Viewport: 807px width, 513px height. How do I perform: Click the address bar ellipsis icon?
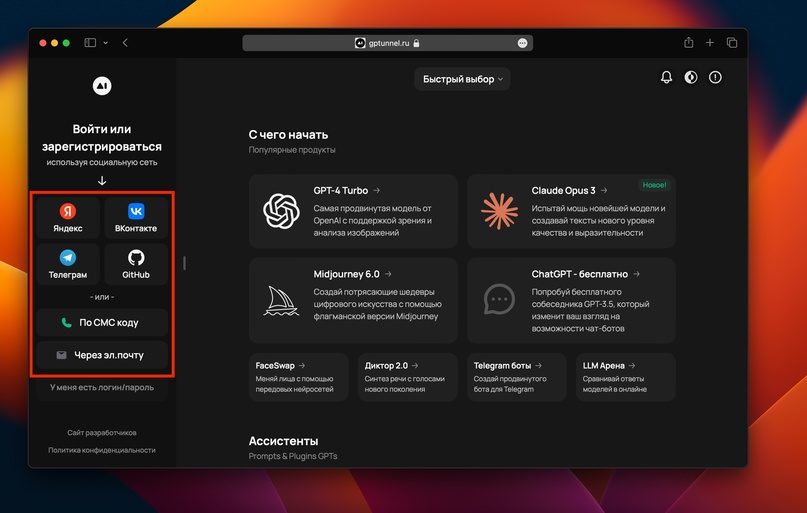(522, 43)
